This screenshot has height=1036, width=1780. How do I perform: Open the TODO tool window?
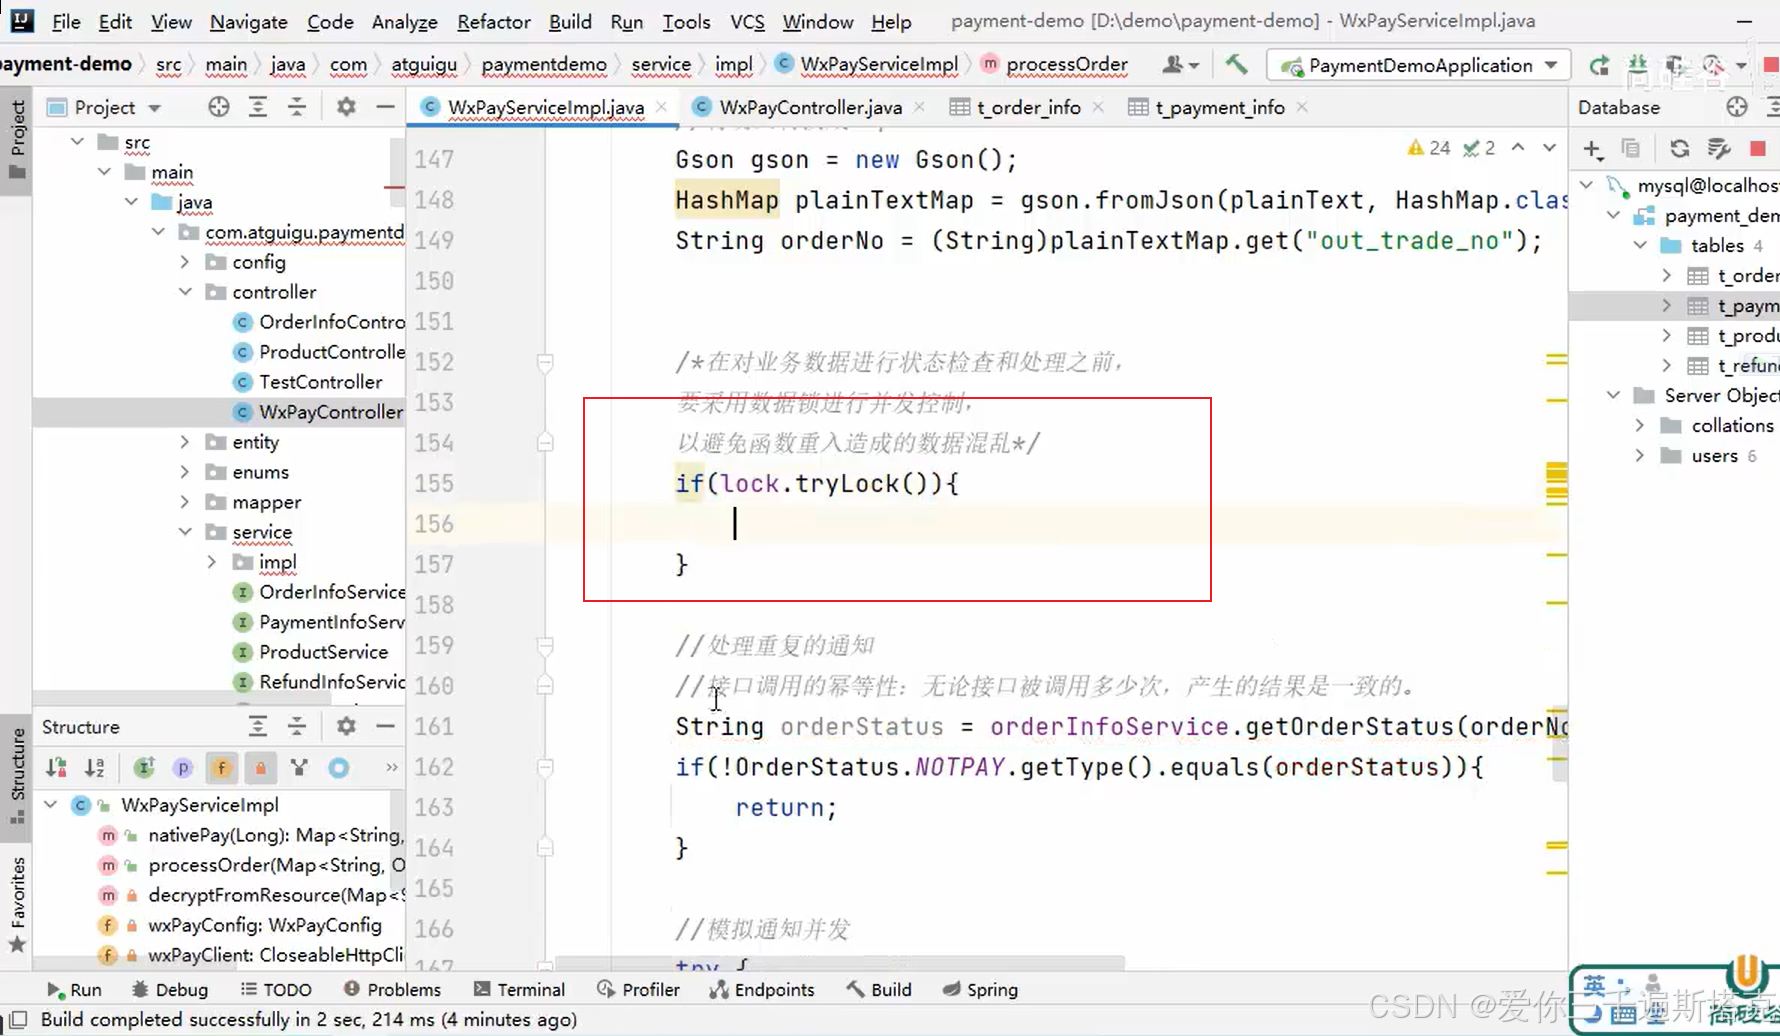[x=276, y=989]
